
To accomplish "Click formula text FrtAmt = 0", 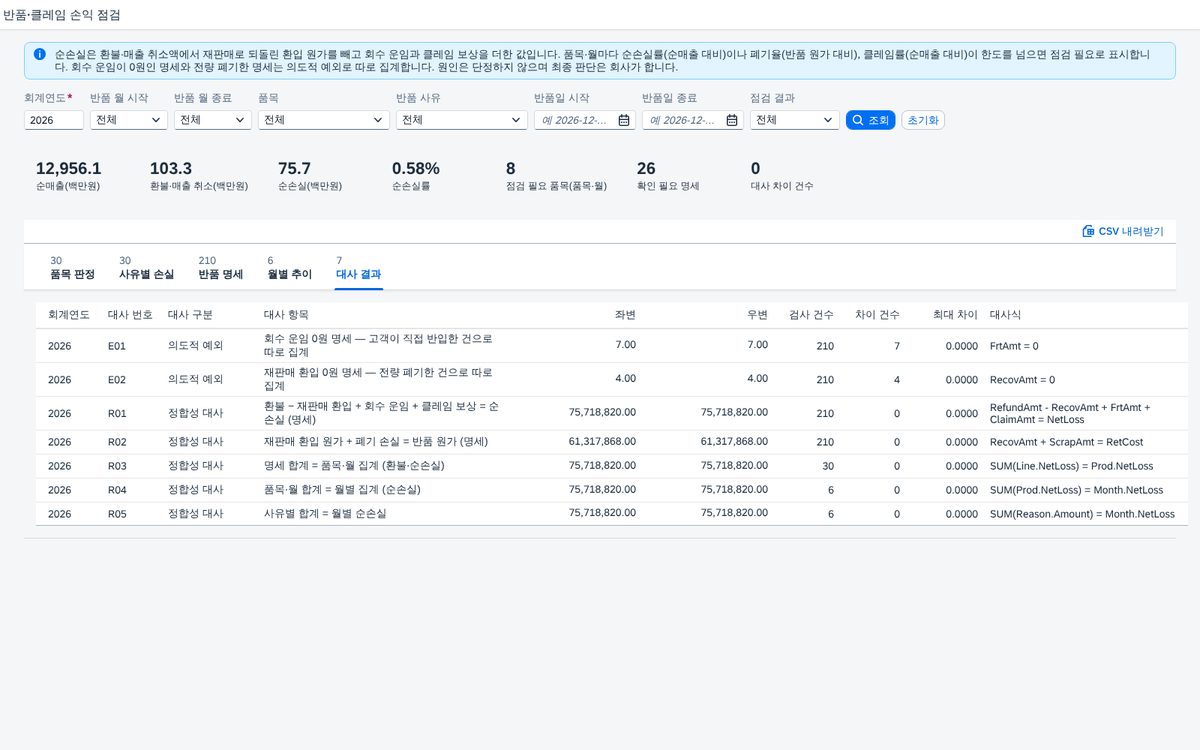I will (1014, 346).
